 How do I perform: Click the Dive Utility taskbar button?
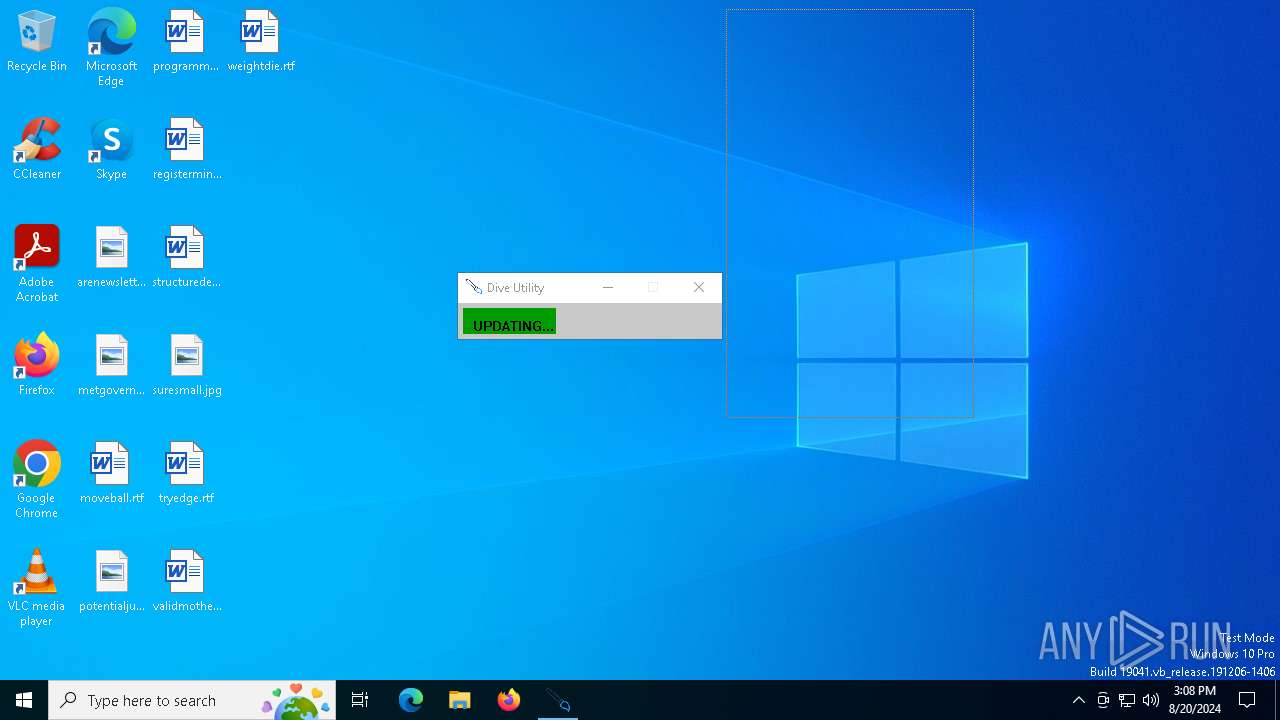[558, 700]
